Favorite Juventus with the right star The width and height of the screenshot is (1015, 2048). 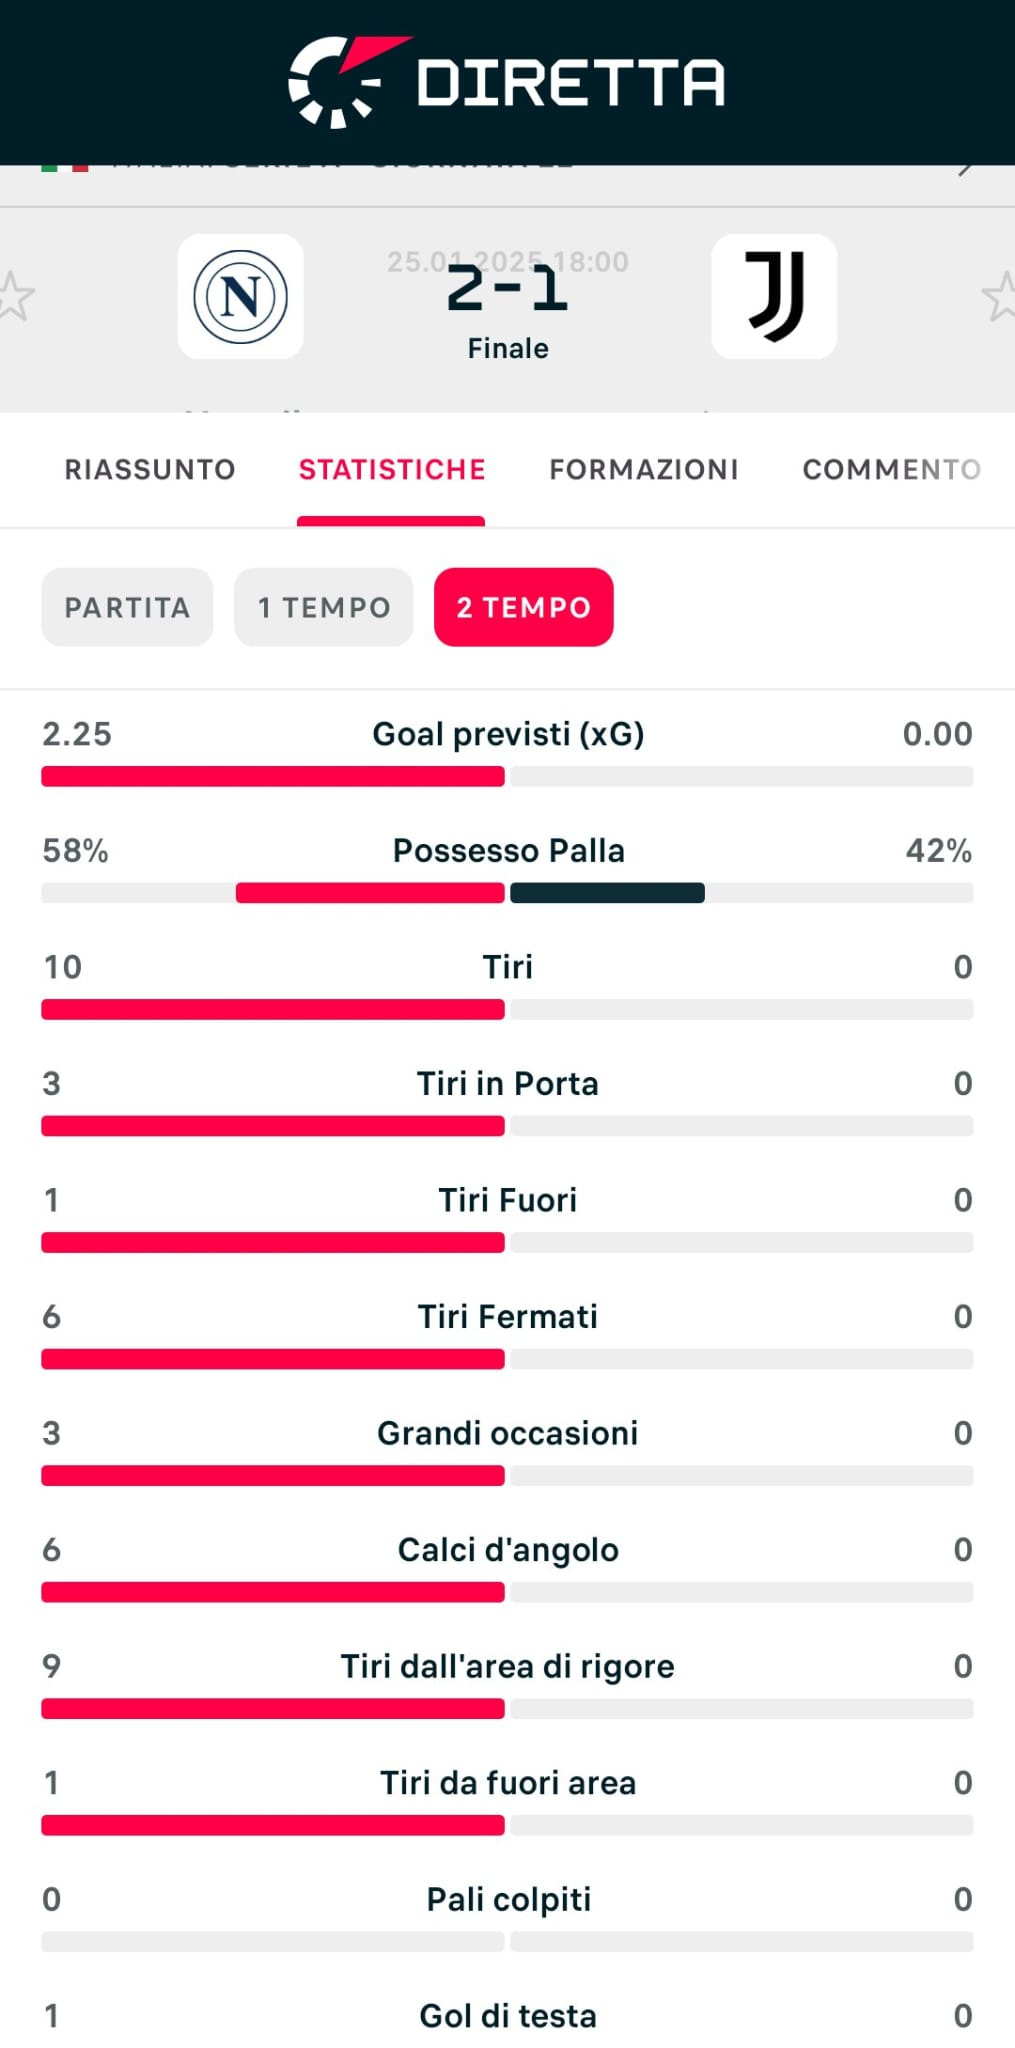tap(1000, 296)
